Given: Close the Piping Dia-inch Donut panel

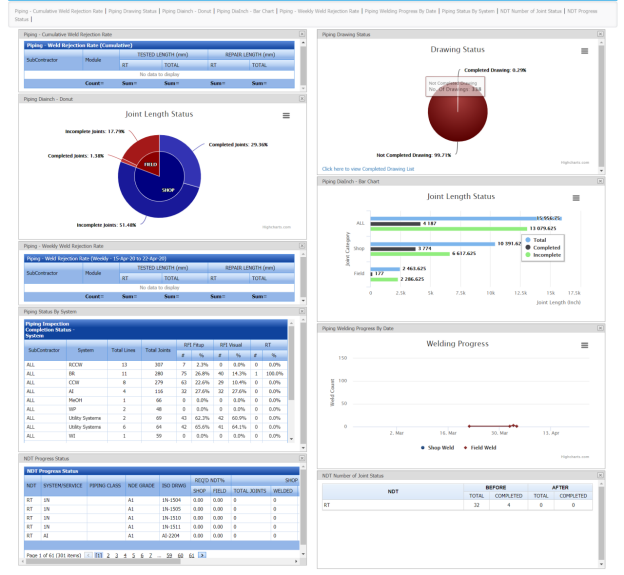Looking at the screenshot, I should pyautogui.click(x=302, y=99).
